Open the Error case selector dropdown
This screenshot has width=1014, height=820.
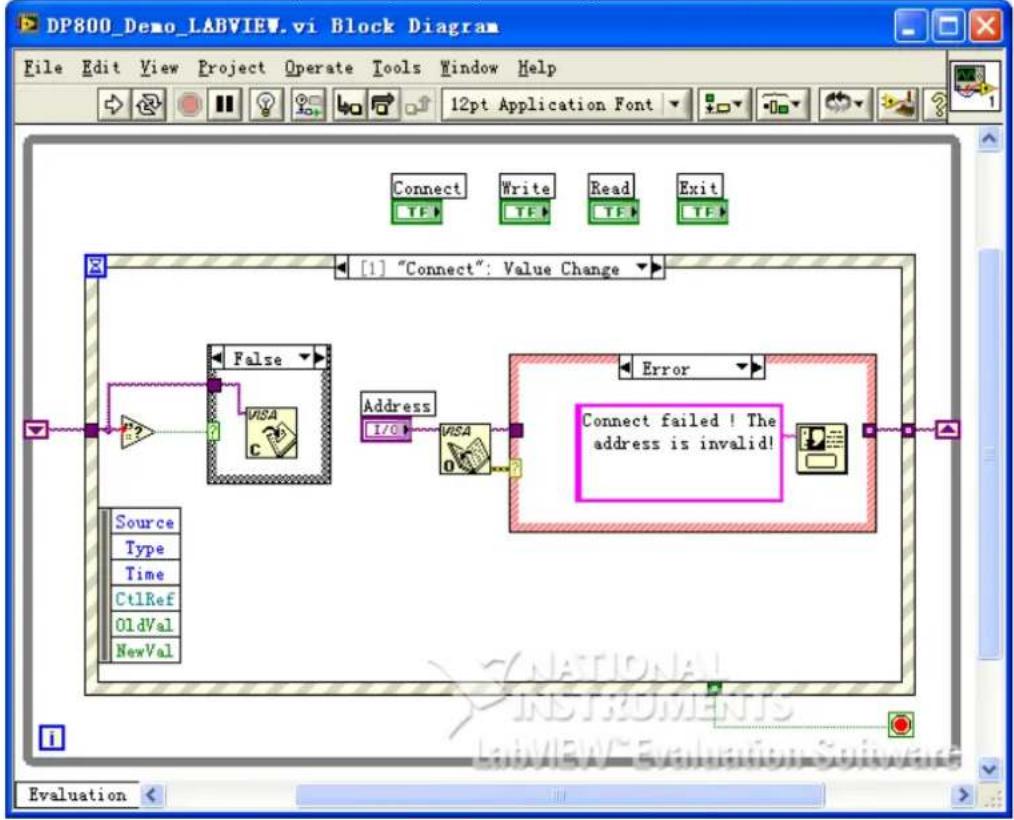click(x=742, y=368)
